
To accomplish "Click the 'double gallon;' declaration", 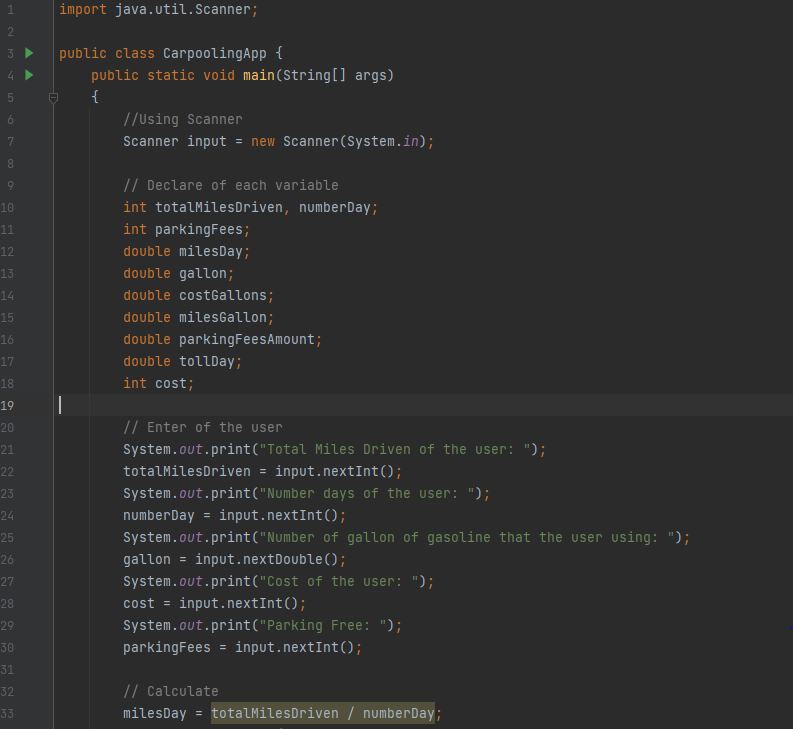I will coord(179,274).
